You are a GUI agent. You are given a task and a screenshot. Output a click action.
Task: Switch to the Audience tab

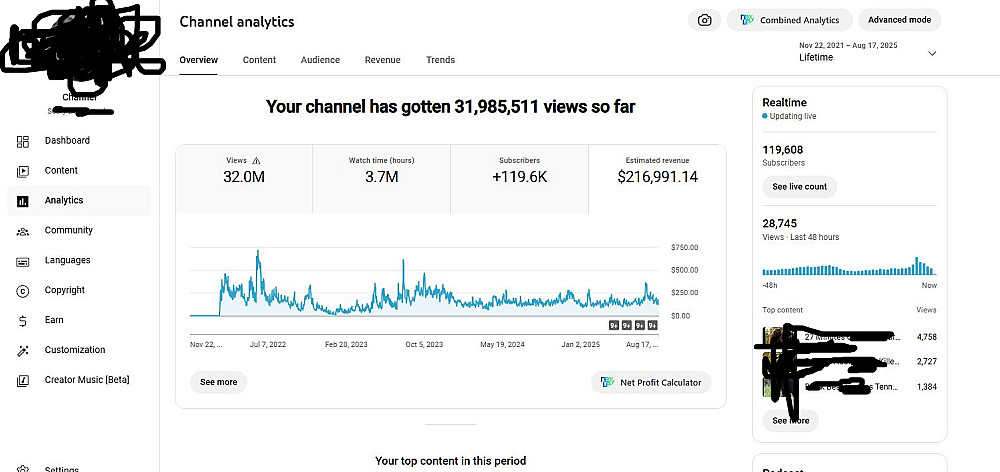320,60
